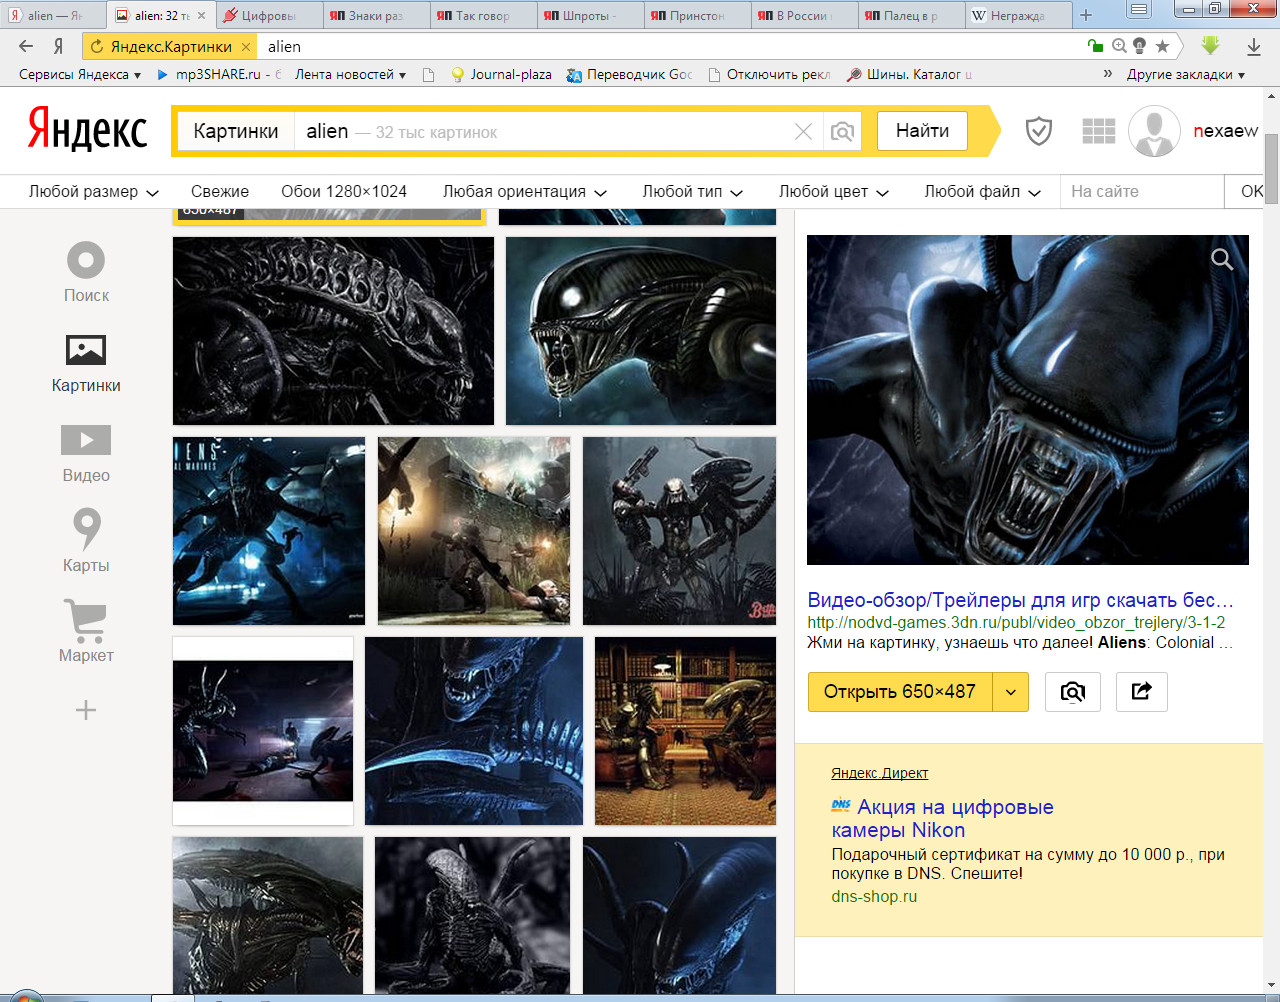Switch to the Цифровы browser tab
The image size is (1280, 1002).
(270, 15)
